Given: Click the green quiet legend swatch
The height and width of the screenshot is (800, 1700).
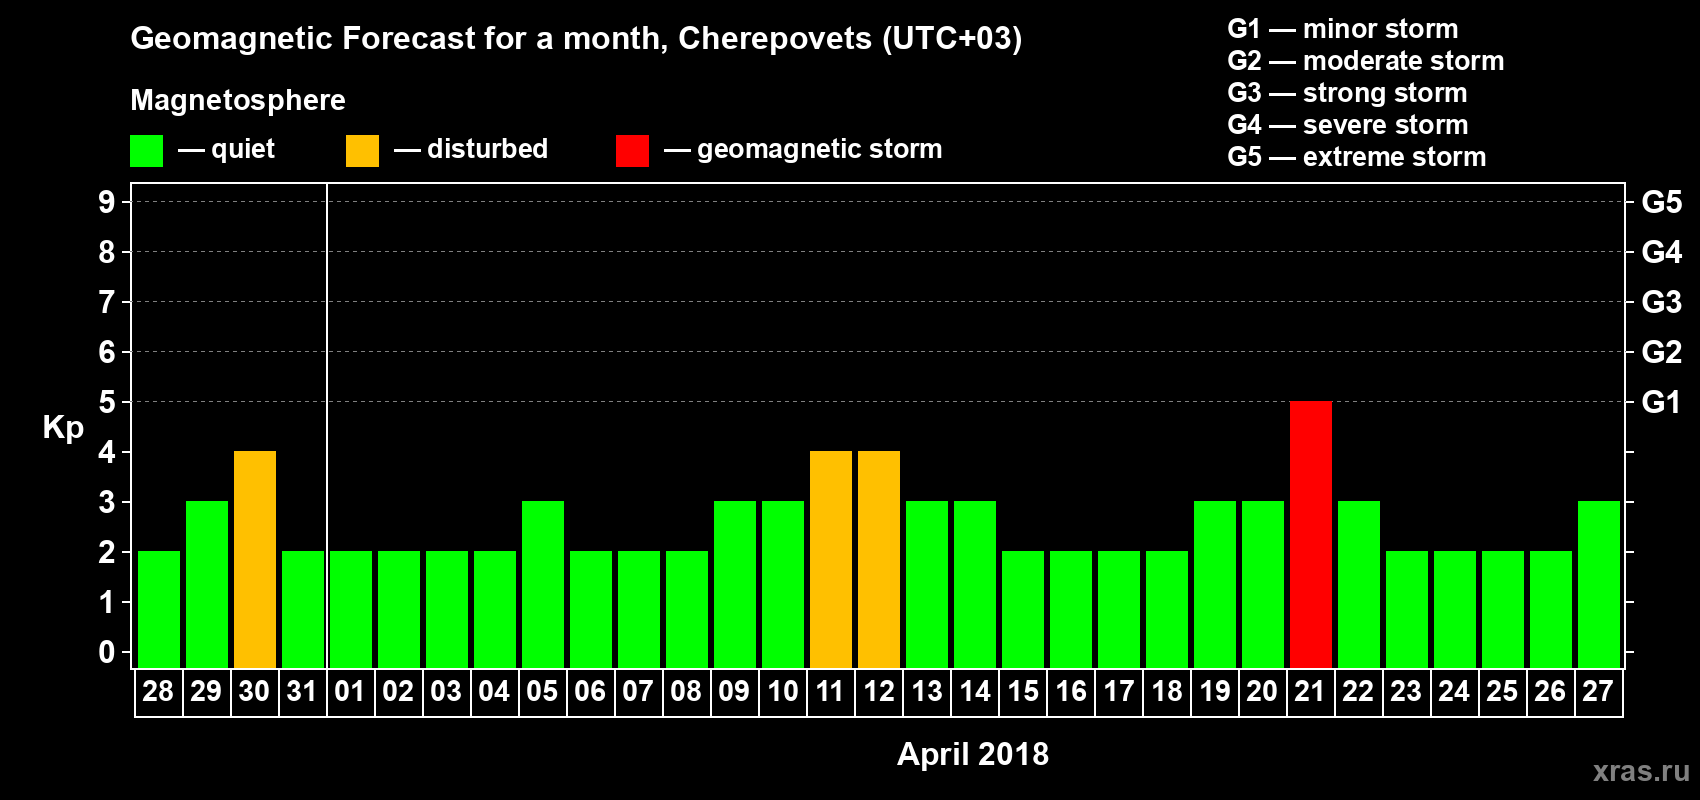Looking at the screenshot, I should [146, 151].
